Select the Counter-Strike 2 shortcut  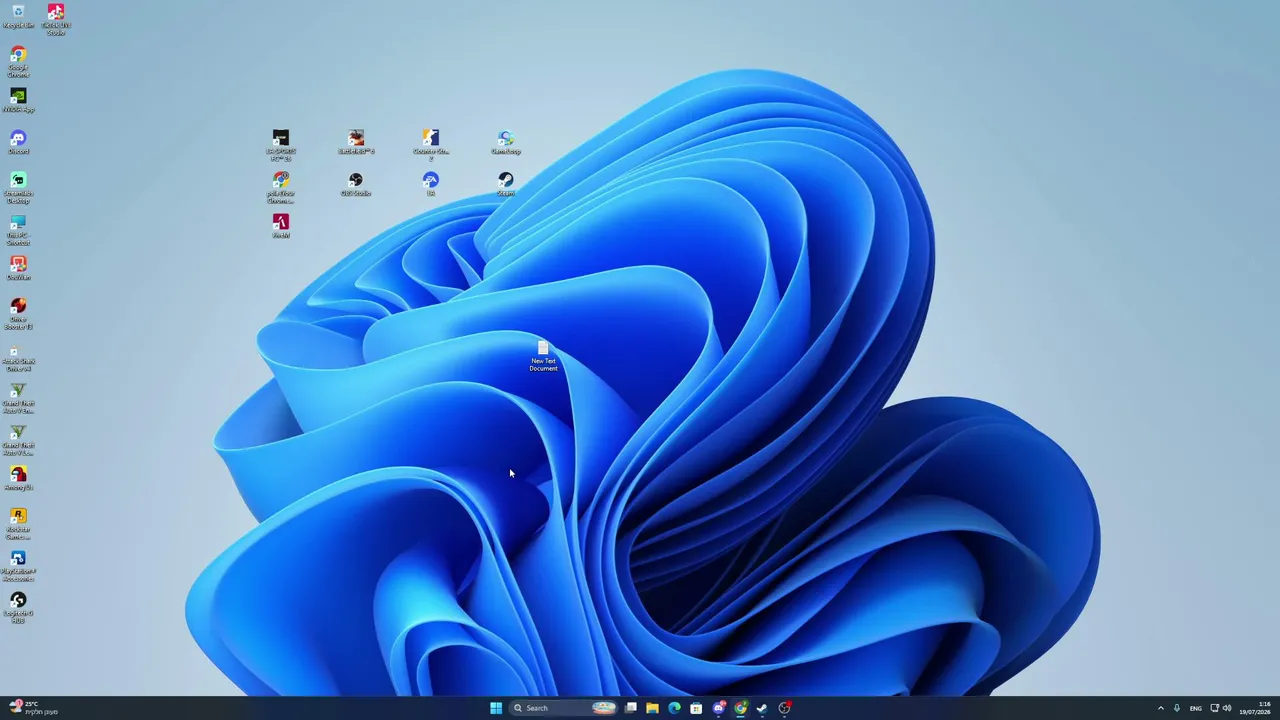[x=431, y=144]
